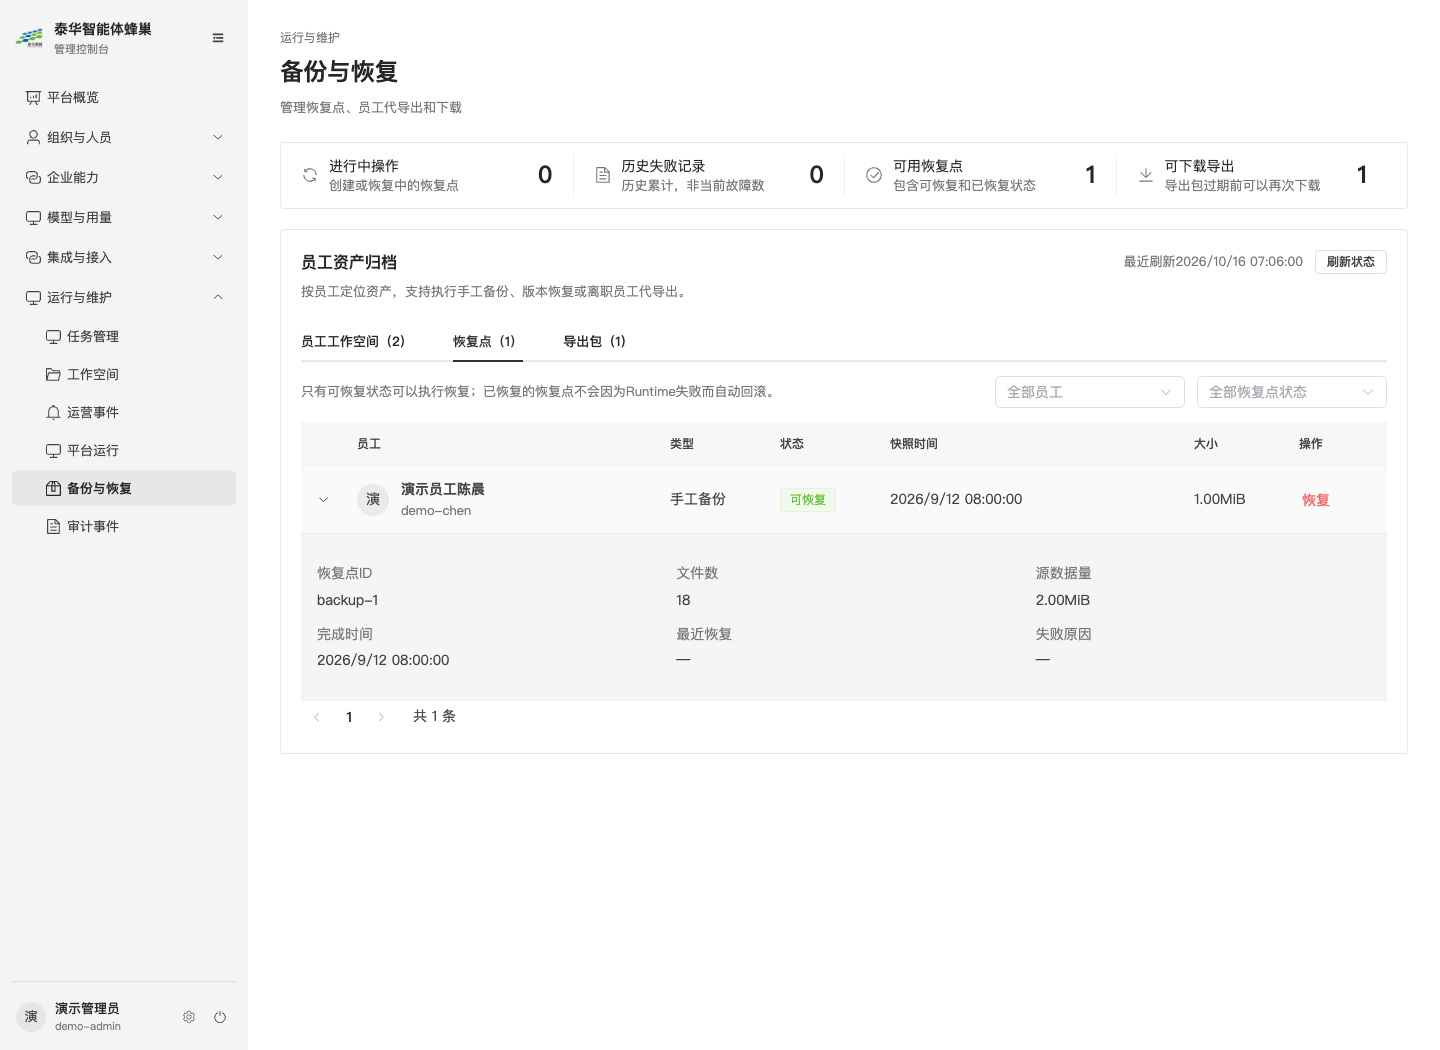The width and height of the screenshot is (1440, 1050).
Task: Click the 组织与人员 person icon
Action: point(33,137)
